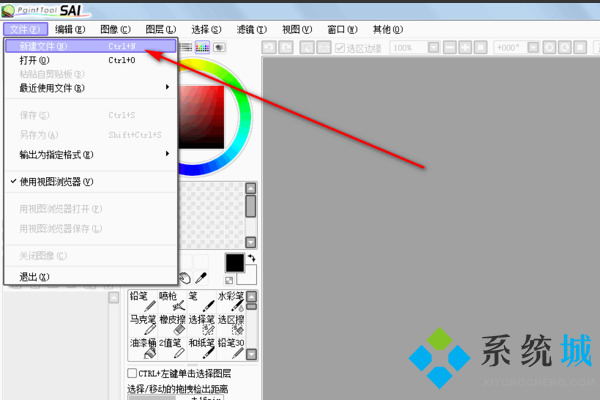Select the 水彩笔 watercolor tool
This screenshot has width=600, height=400.
231,301
